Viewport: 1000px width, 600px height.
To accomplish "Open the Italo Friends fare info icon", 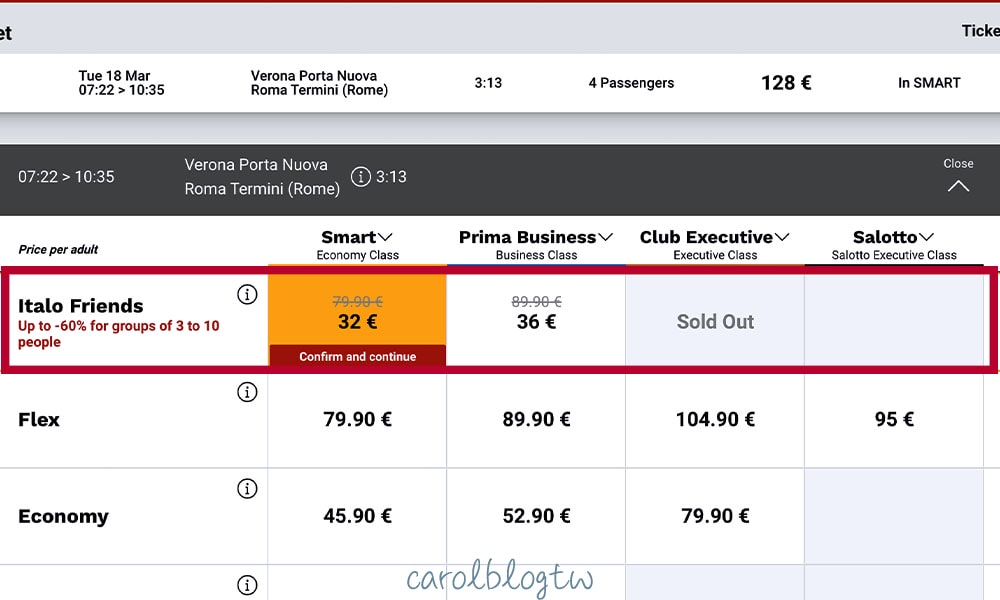I will [x=247, y=295].
